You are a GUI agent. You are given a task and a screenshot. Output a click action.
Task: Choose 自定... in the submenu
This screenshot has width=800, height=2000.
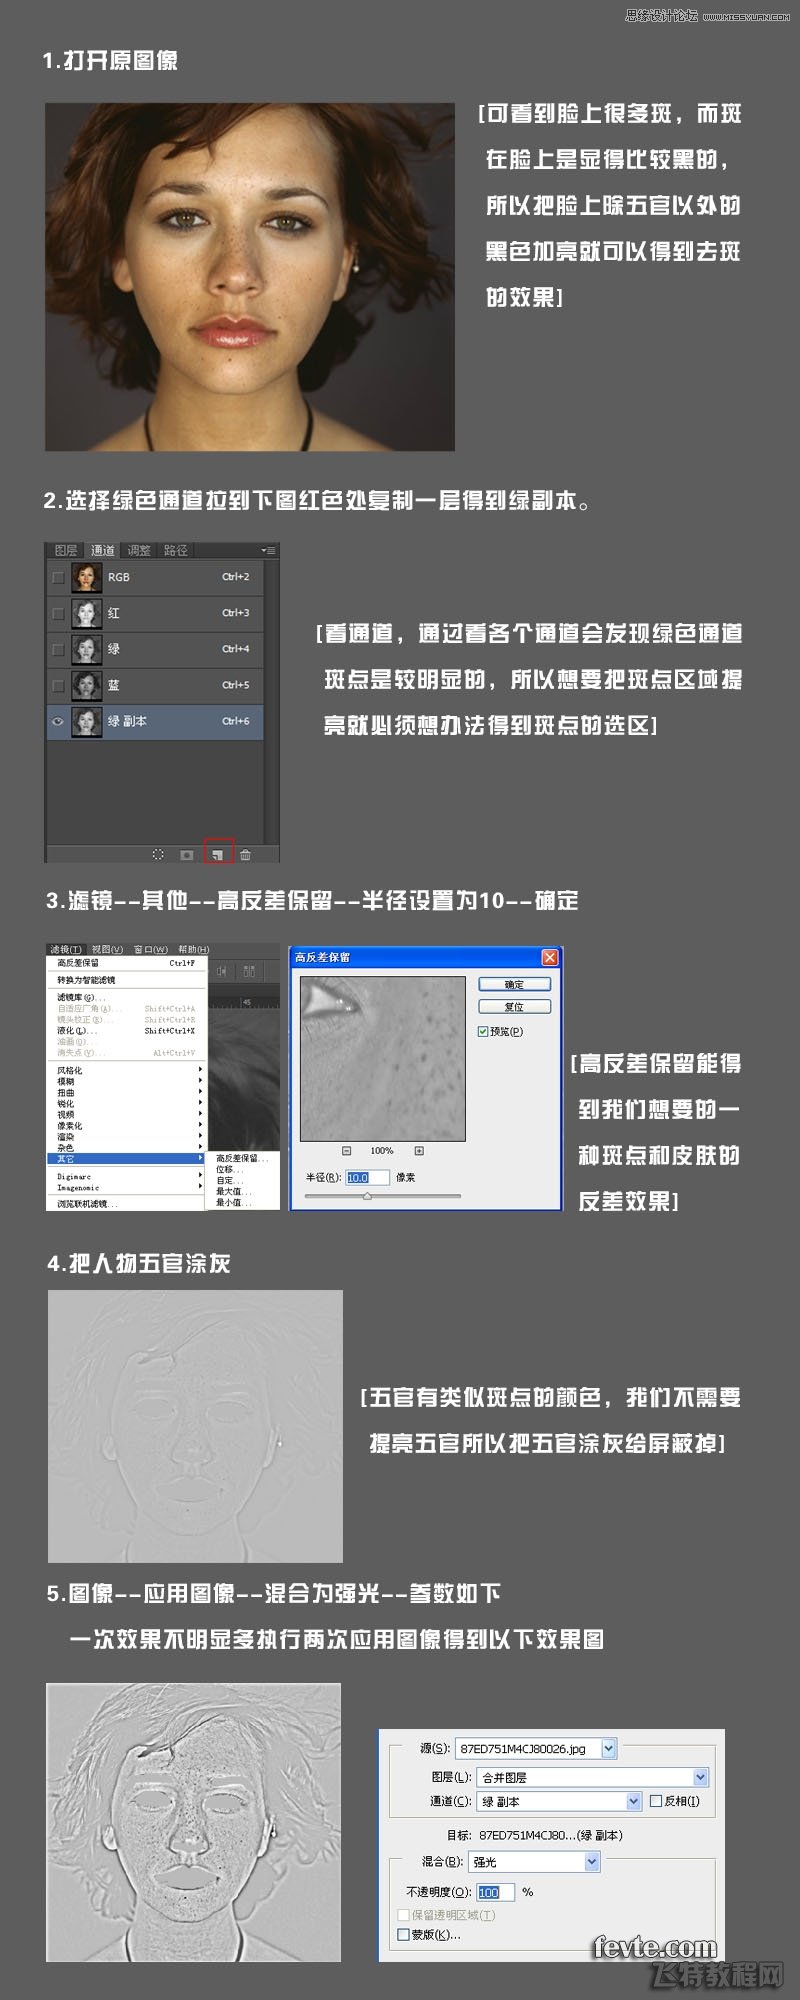pos(244,1180)
